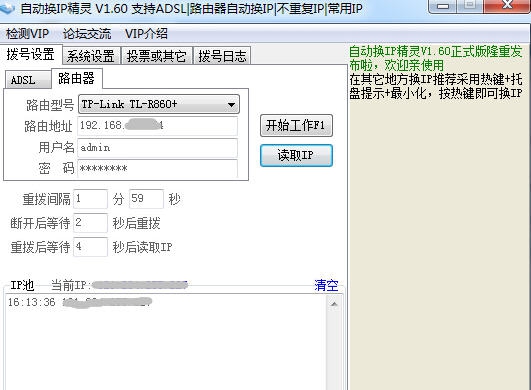
Task: Click the 重拨间隔 seconds field showing 59
Action: tap(146, 199)
